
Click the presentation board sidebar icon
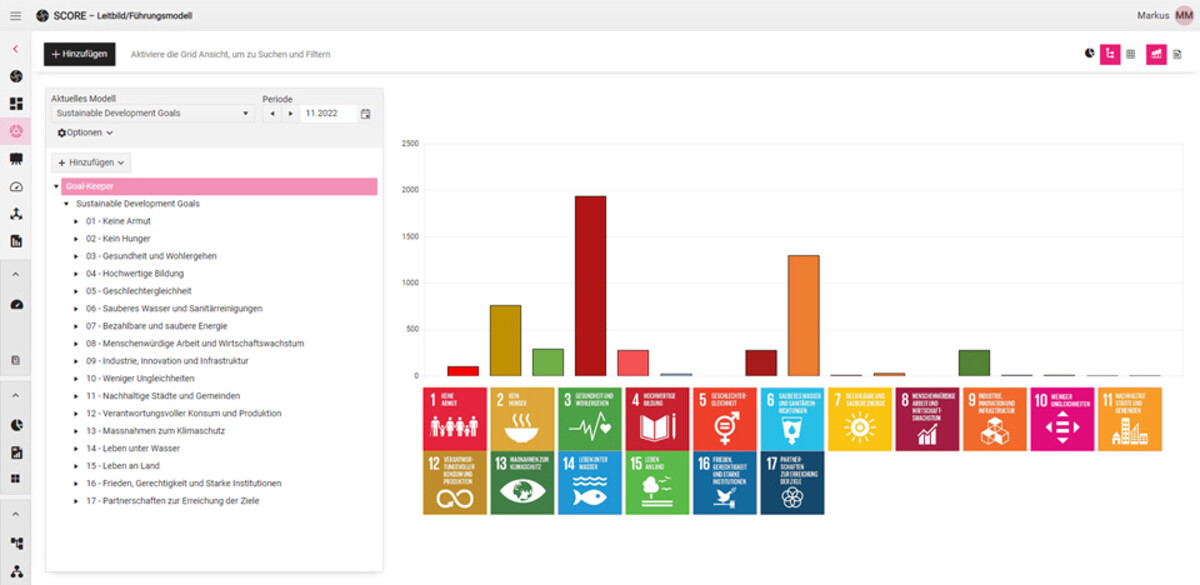(x=16, y=159)
